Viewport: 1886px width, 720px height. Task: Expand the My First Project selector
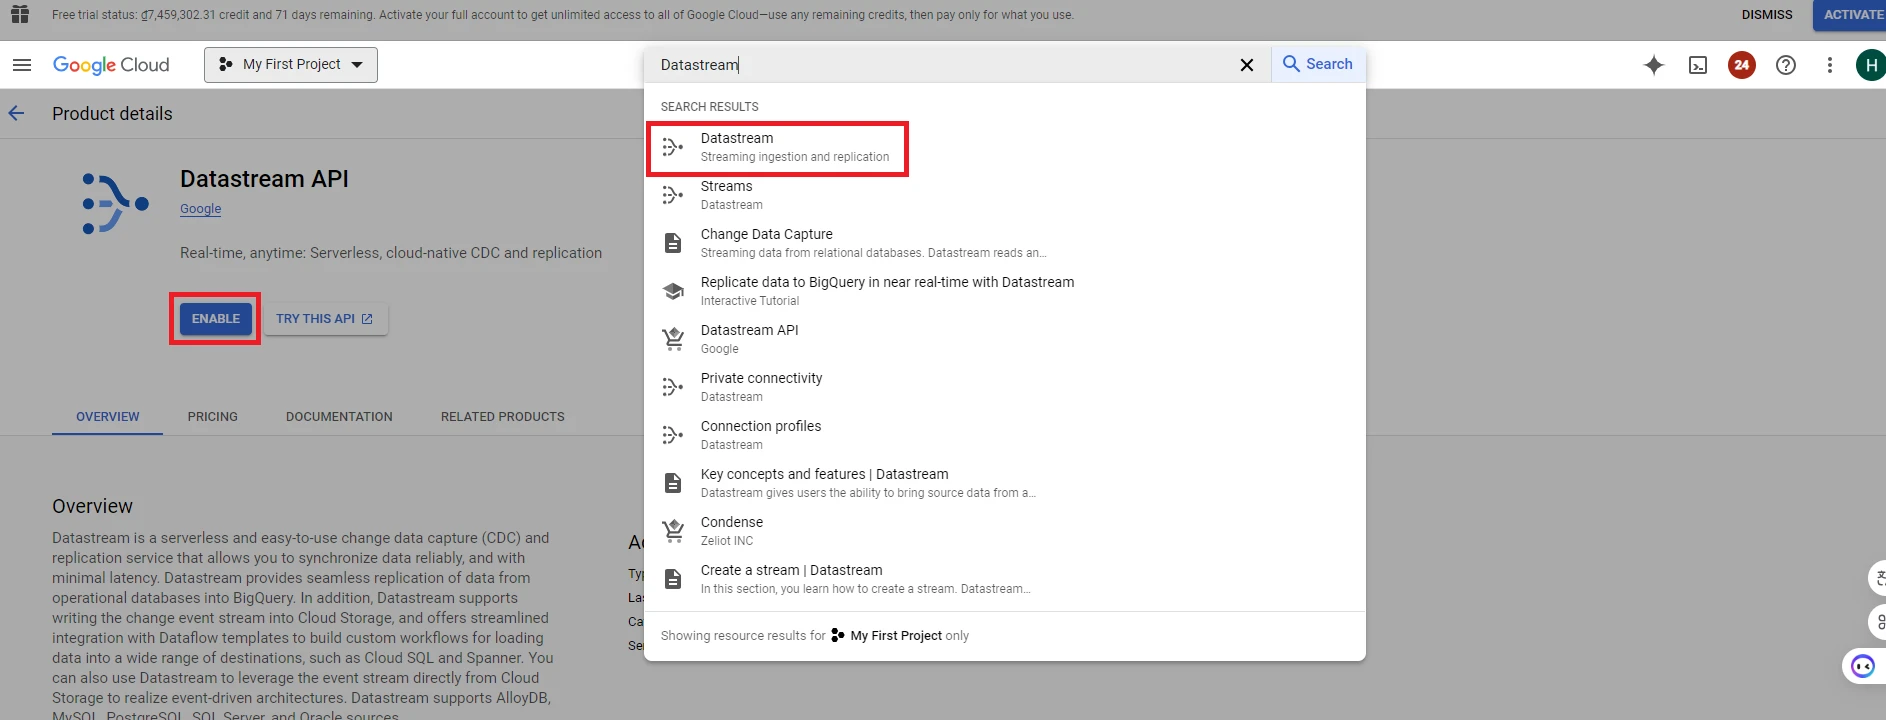click(x=291, y=65)
